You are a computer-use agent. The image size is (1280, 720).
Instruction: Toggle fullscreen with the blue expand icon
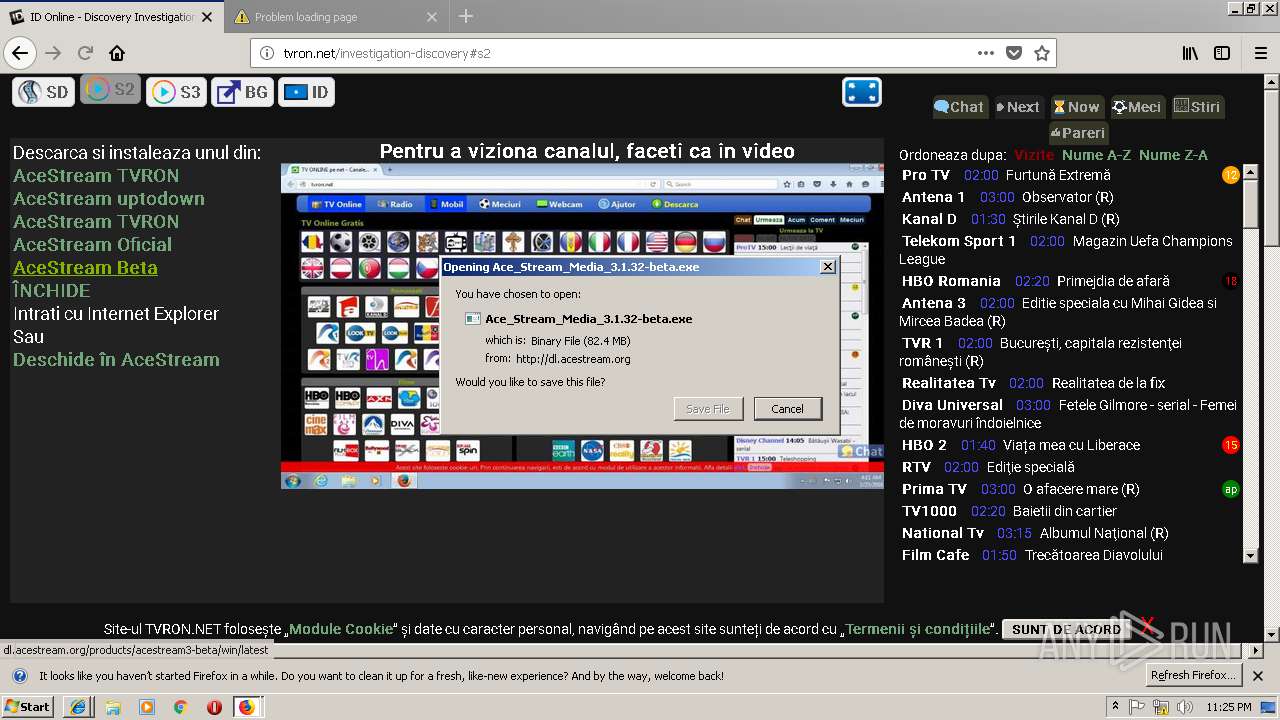pos(862,92)
